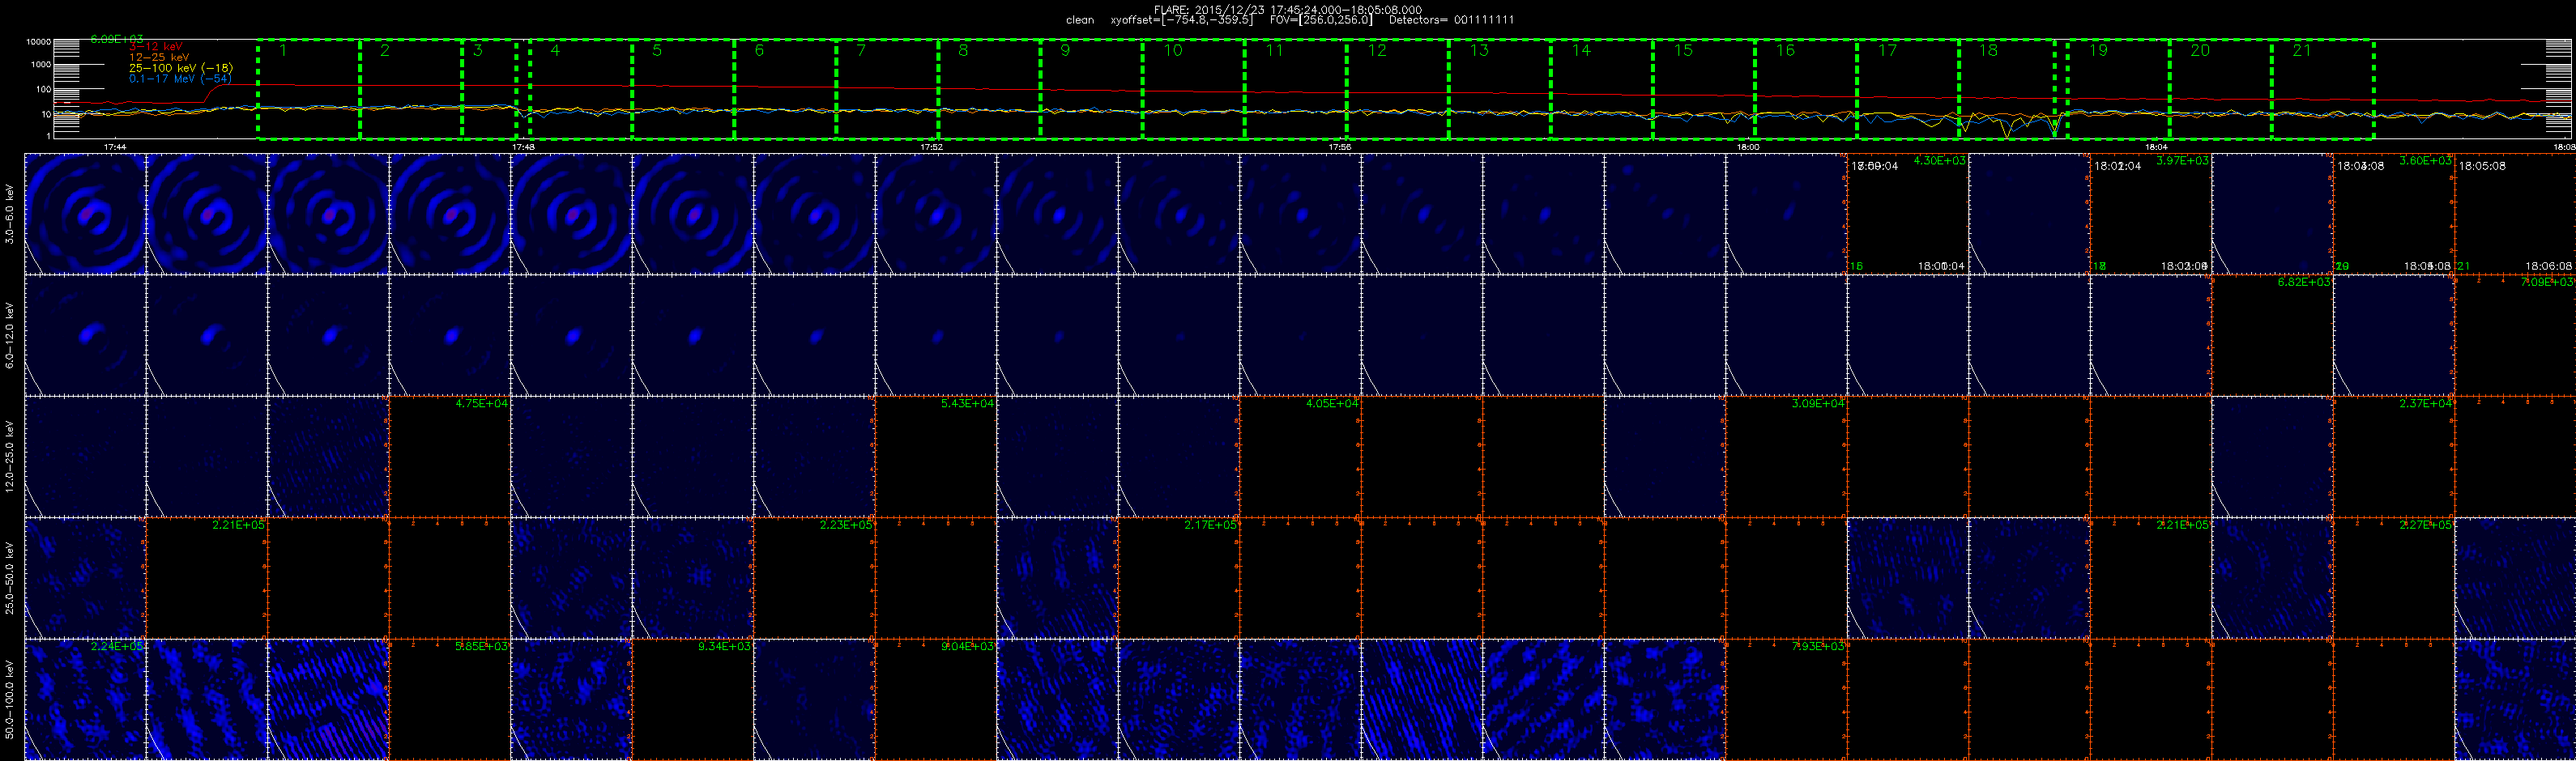Select interval 11 on the lightcurve
Image resolution: width=2576 pixels, height=761 pixels.
[x=1274, y=50]
